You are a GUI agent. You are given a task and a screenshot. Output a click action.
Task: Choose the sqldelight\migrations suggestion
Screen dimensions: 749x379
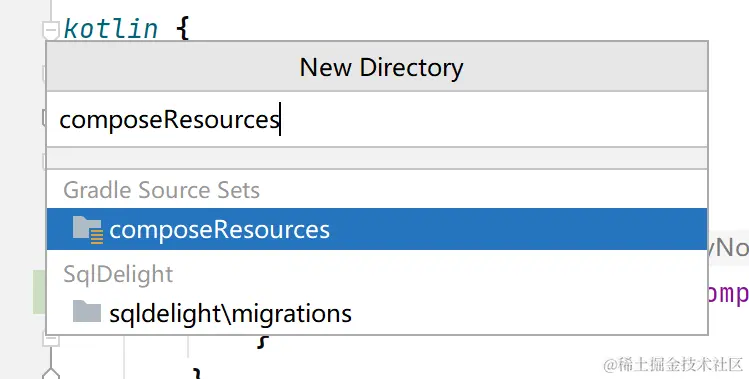pos(377,313)
